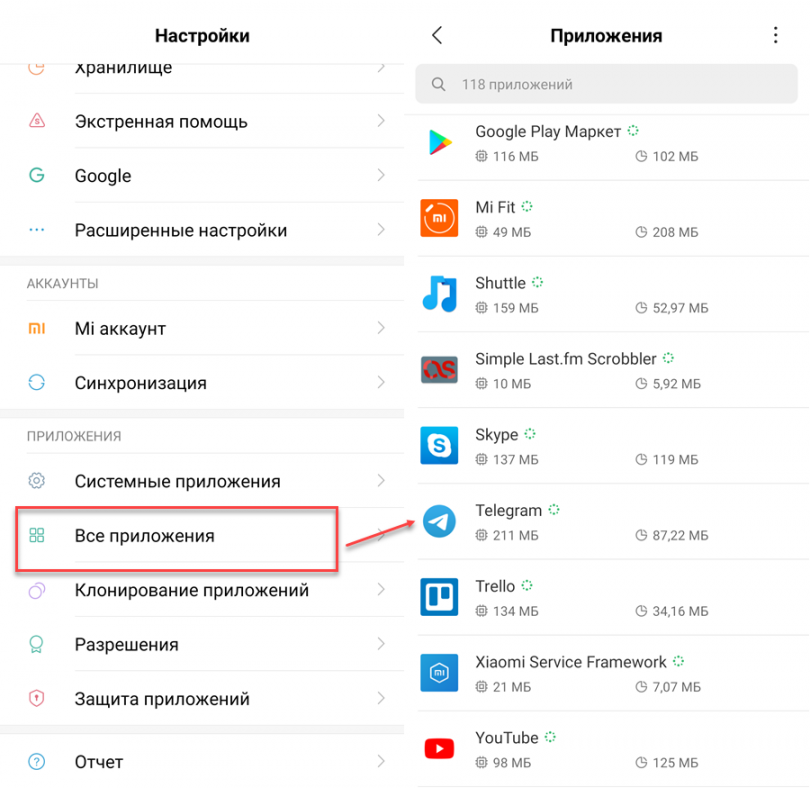Expand the Экстренная помощь chevron

point(381,121)
